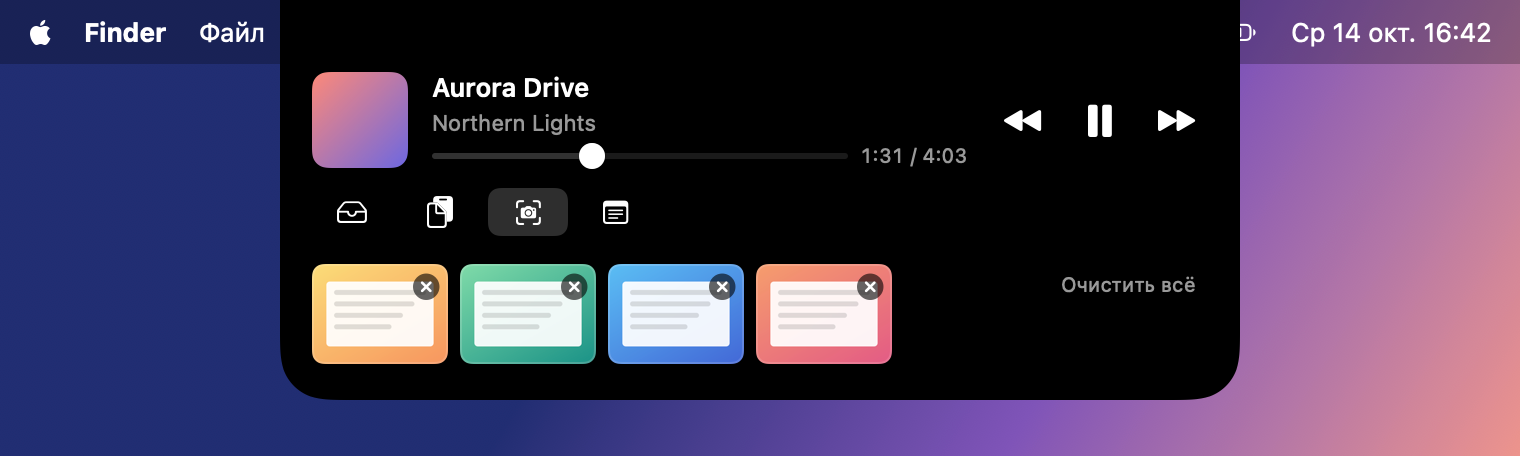Open the blue screenshot thumbnail

pyautogui.click(x=676, y=314)
